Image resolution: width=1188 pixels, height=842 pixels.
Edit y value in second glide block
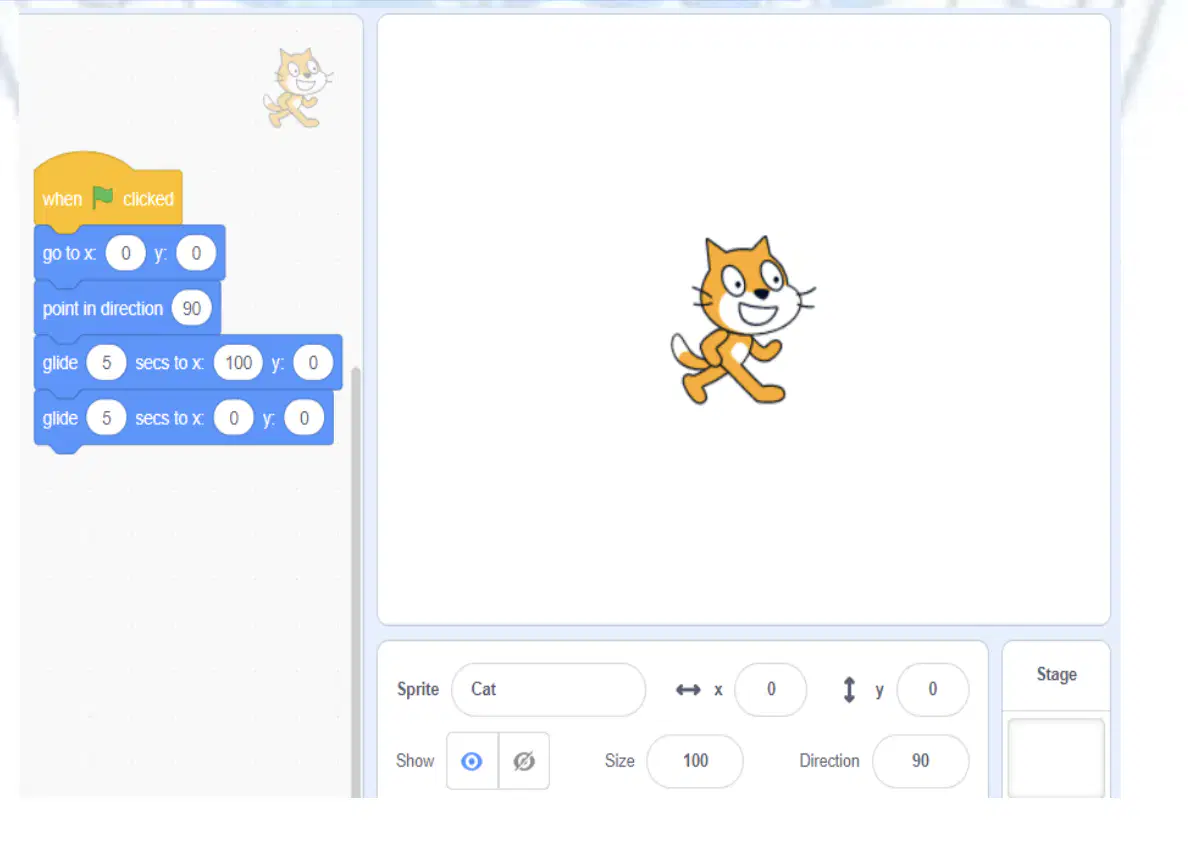point(304,418)
